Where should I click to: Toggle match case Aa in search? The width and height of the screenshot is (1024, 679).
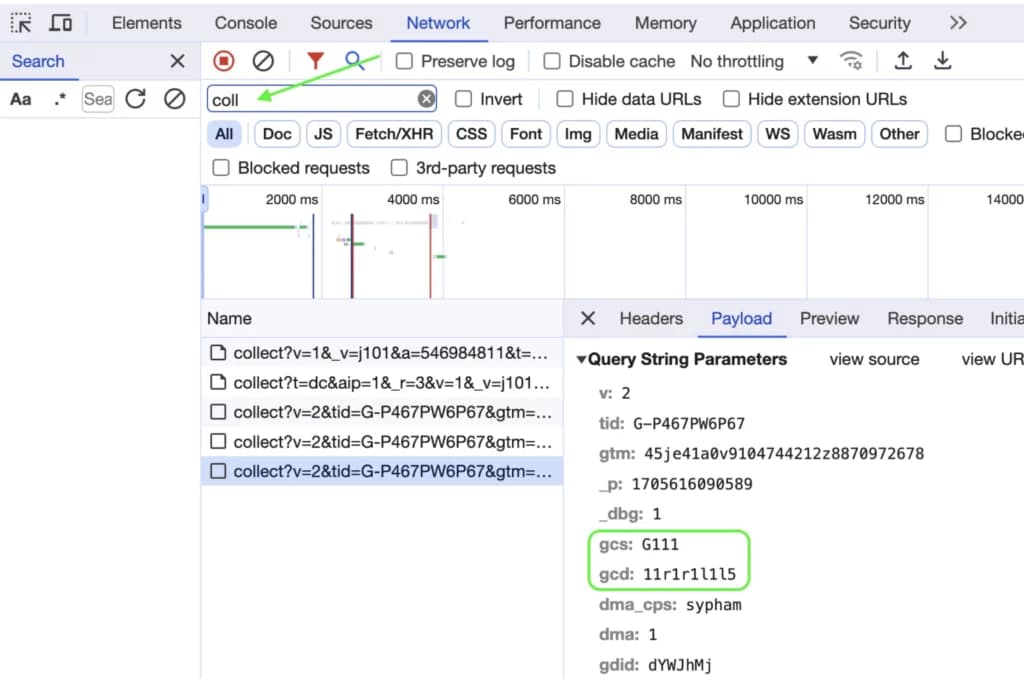pyautogui.click(x=21, y=99)
